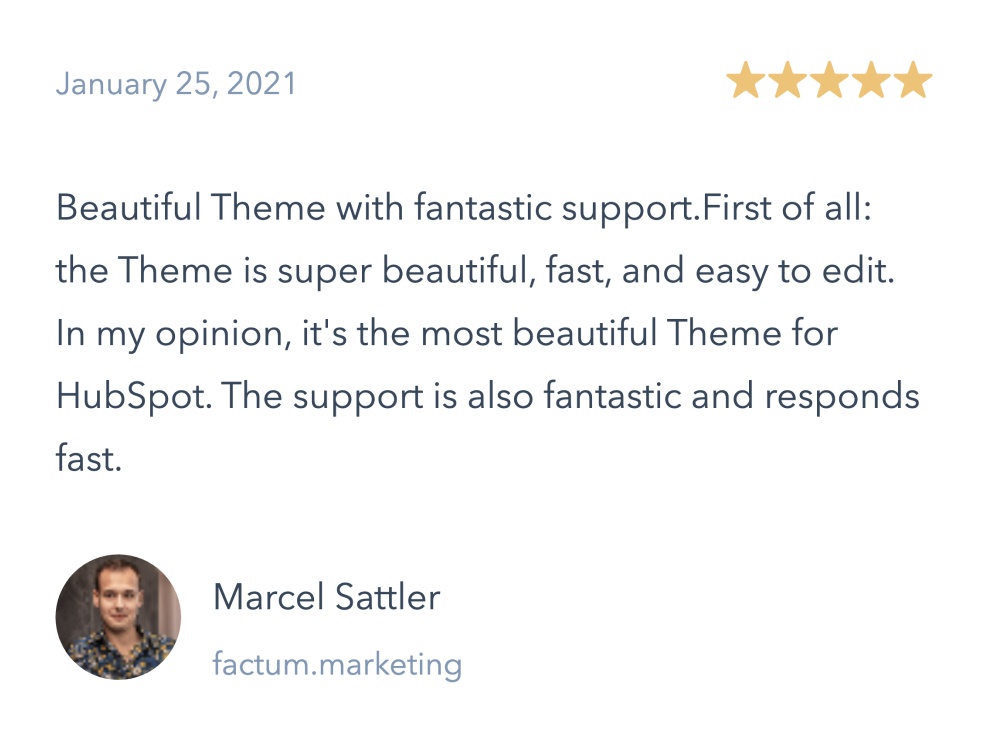Select the fifth and last rating star
992x754 pixels.
914,80
